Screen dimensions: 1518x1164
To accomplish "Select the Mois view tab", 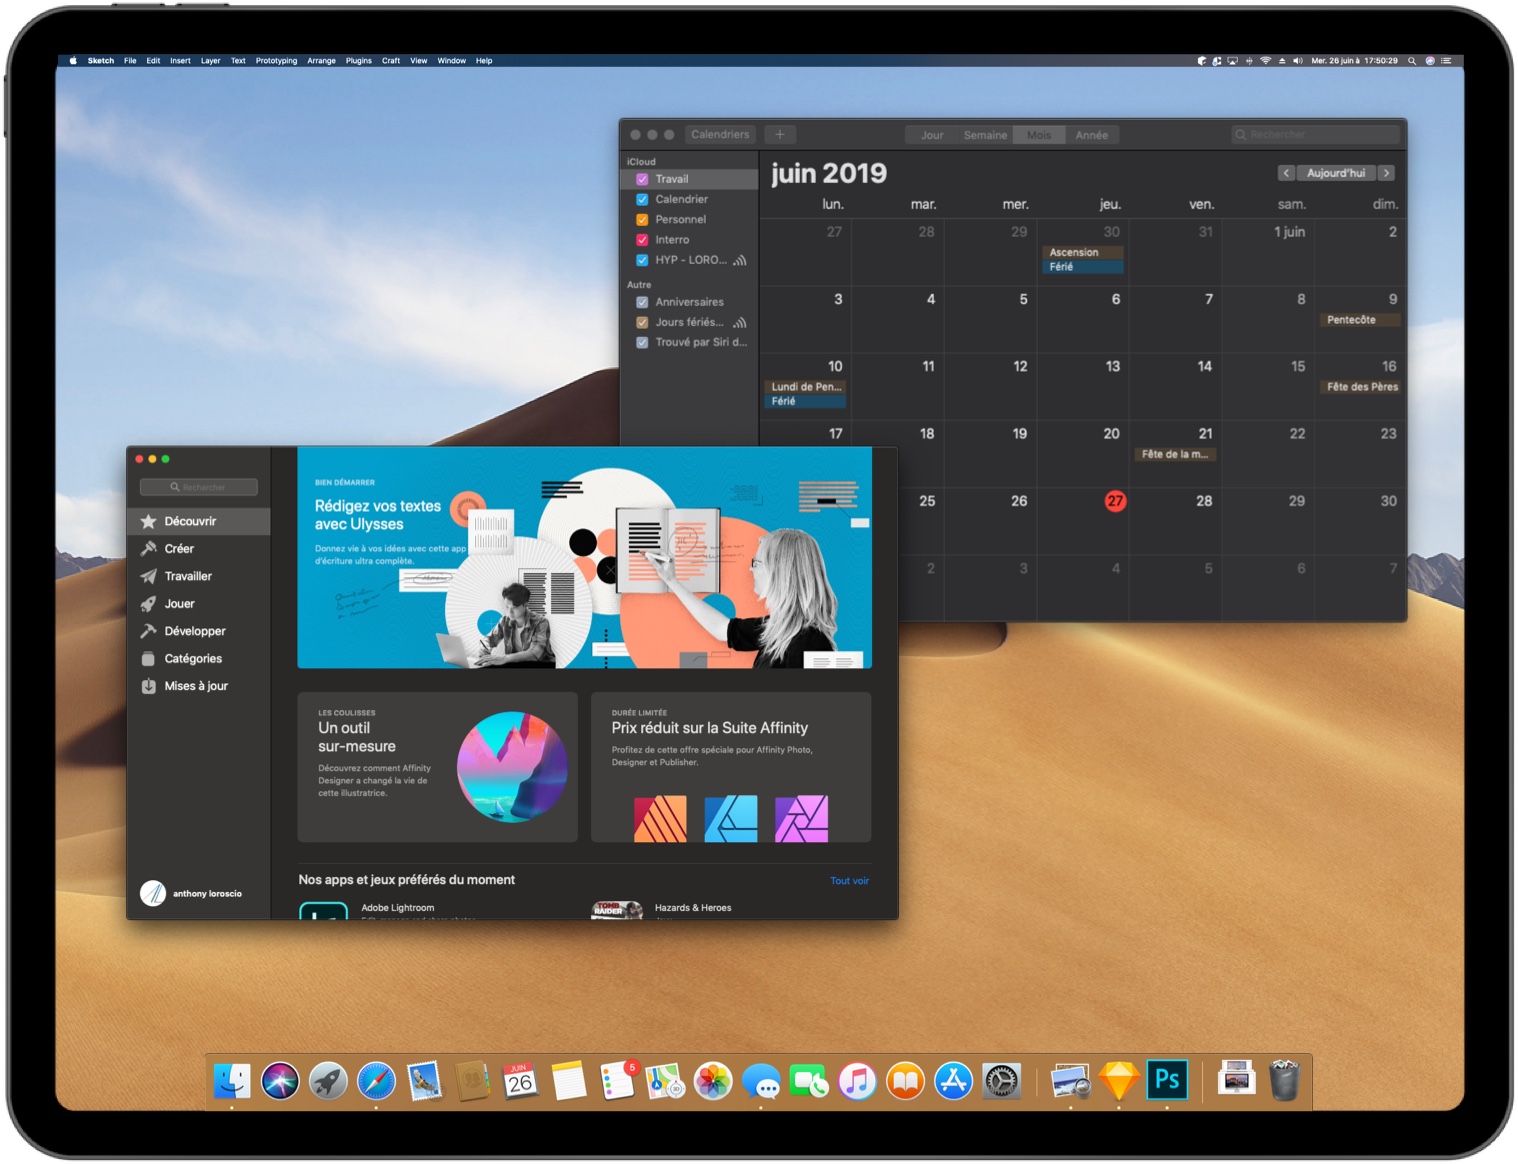I will pyautogui.click(x=1039, y=135).
